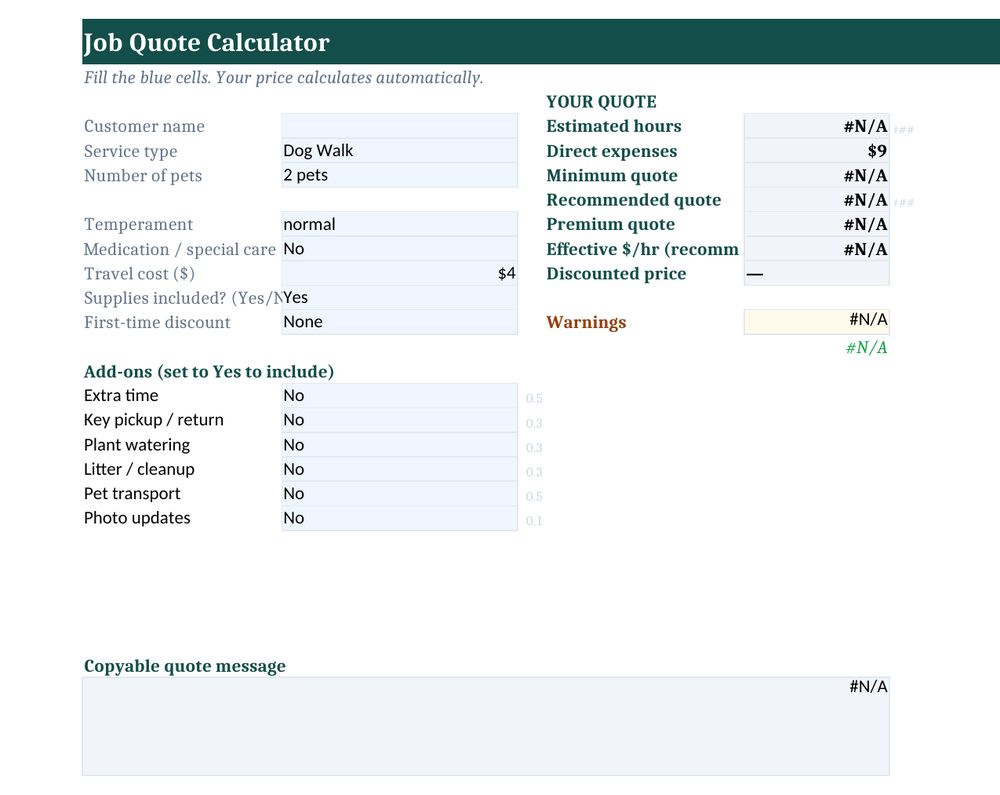
Task: Select the Pet transport label
Action: point(131,493)
